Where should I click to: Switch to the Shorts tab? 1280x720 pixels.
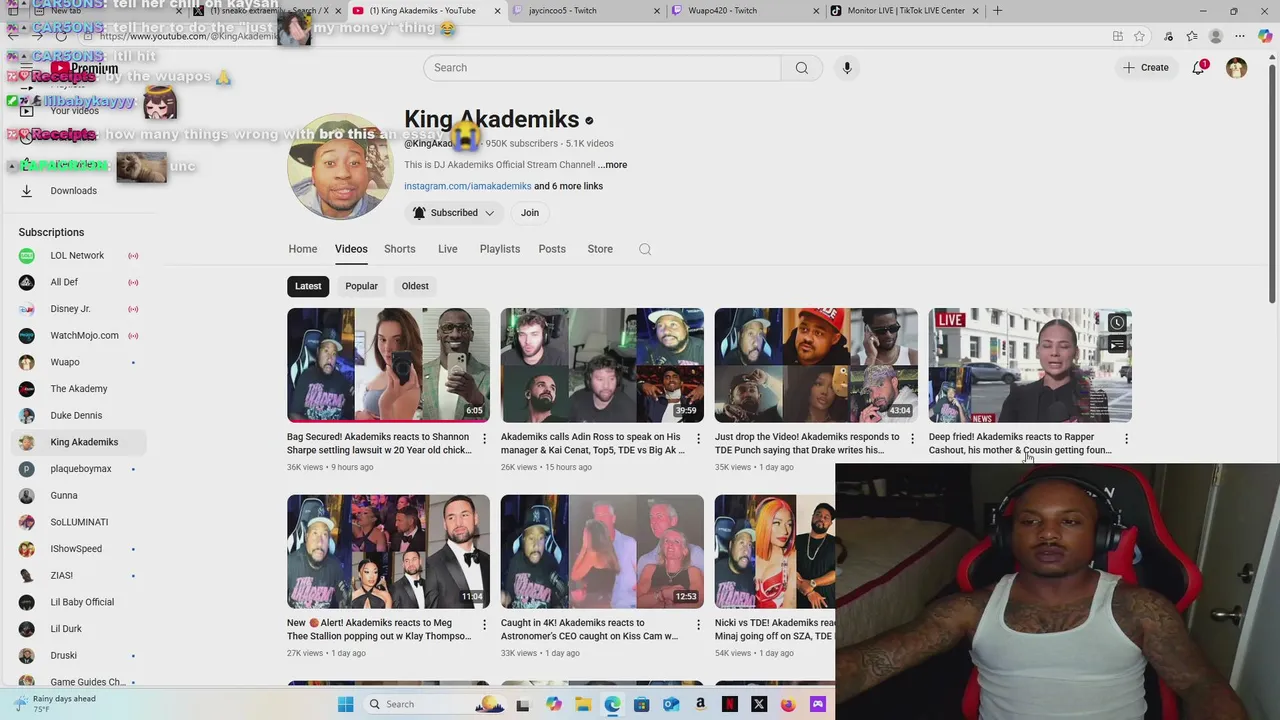coord(399,249)
